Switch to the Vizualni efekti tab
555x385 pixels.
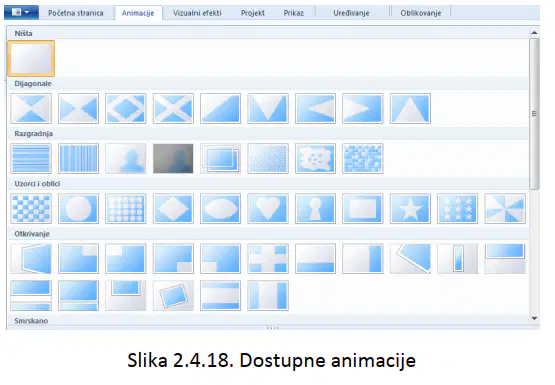pyautogui.click(x=197, y=13)
